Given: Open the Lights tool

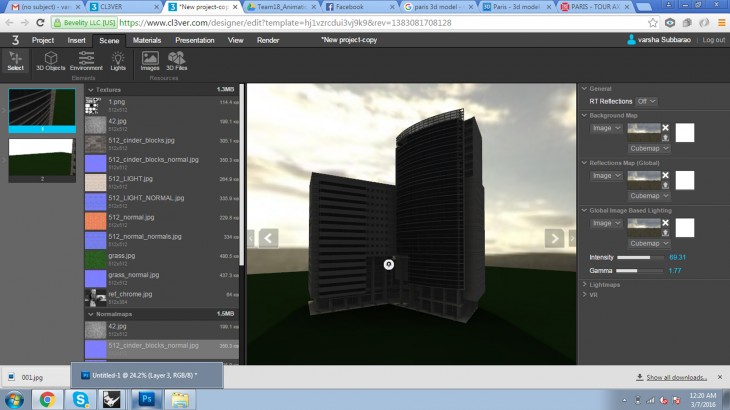Looking at the screenshot, I should click(x=118, y=61).
